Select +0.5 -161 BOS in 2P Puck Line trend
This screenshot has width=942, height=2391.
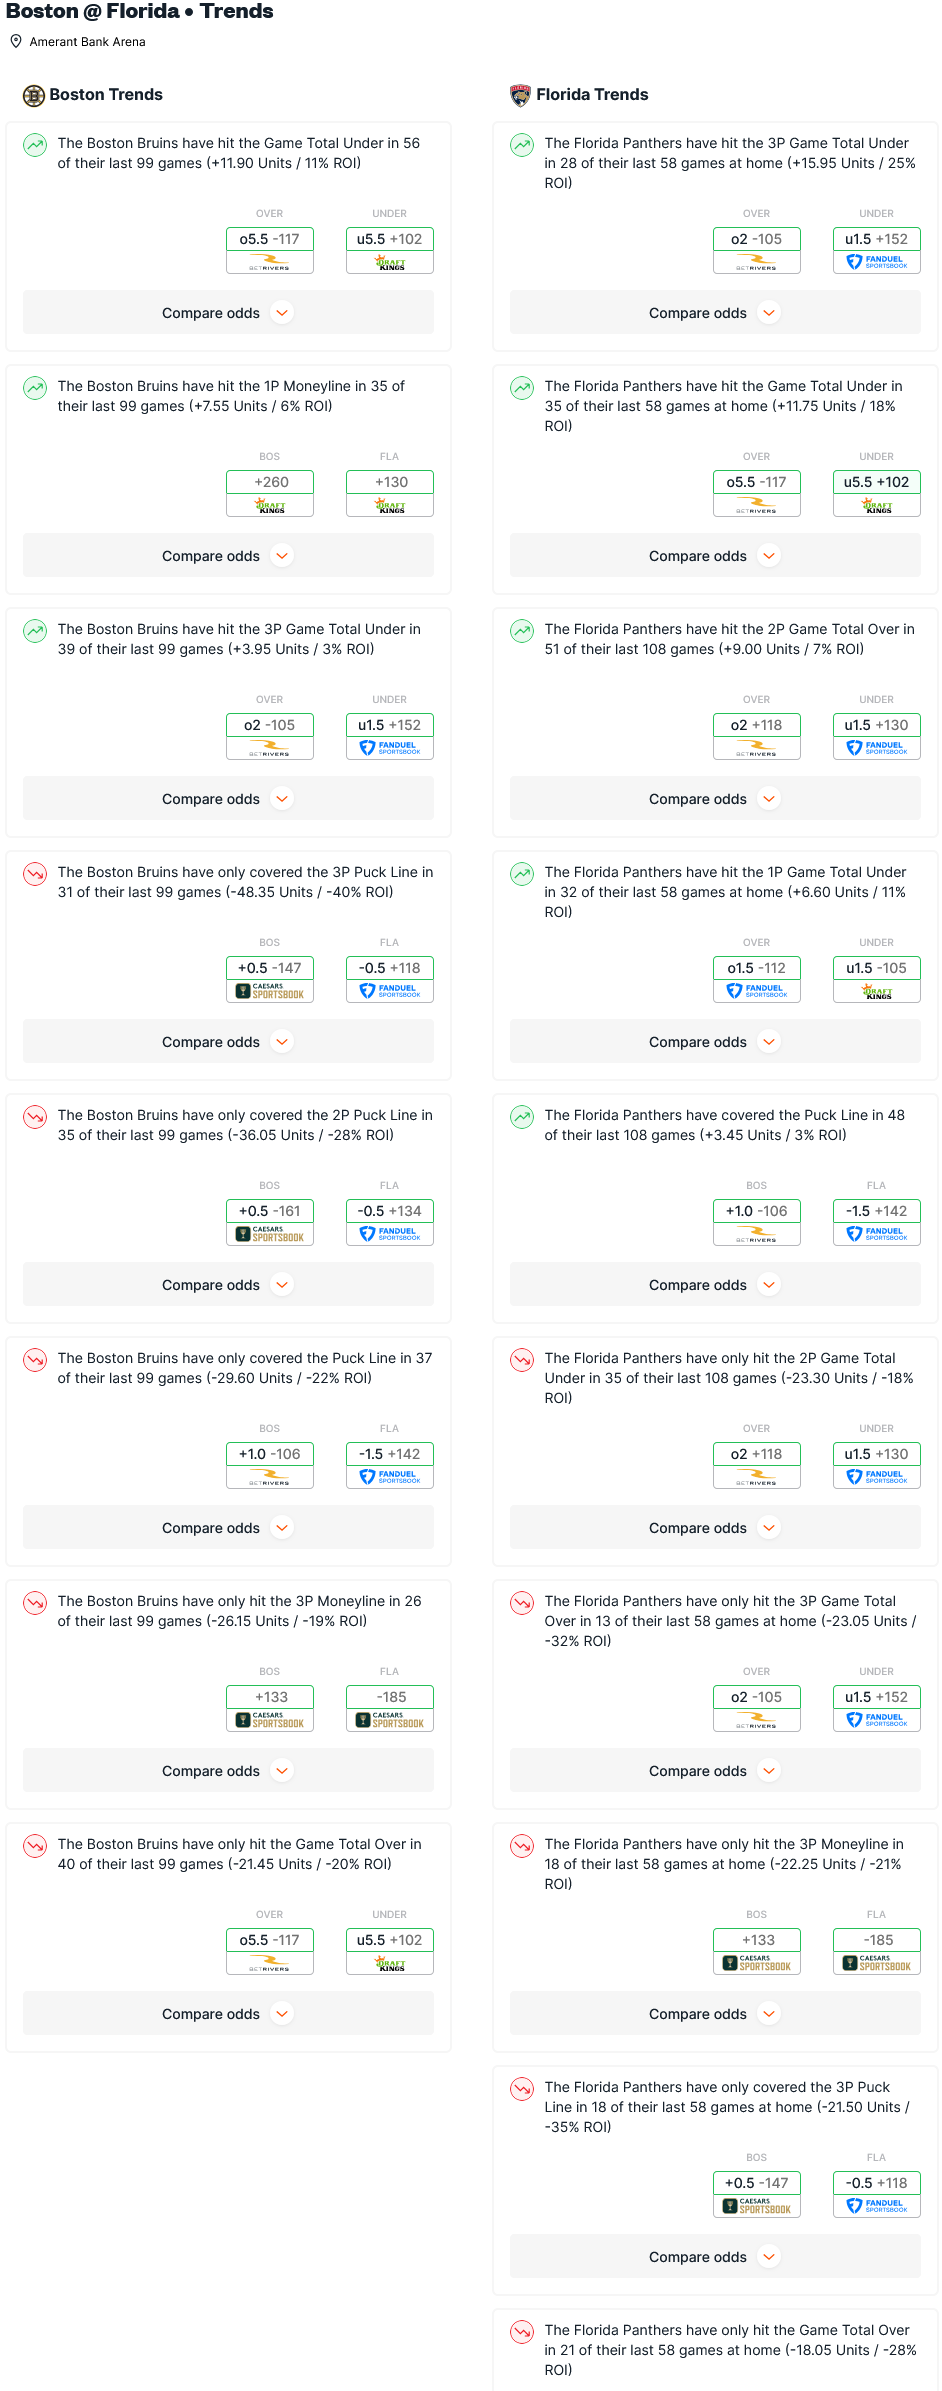pyautogui.click(x=270, y=1211)
